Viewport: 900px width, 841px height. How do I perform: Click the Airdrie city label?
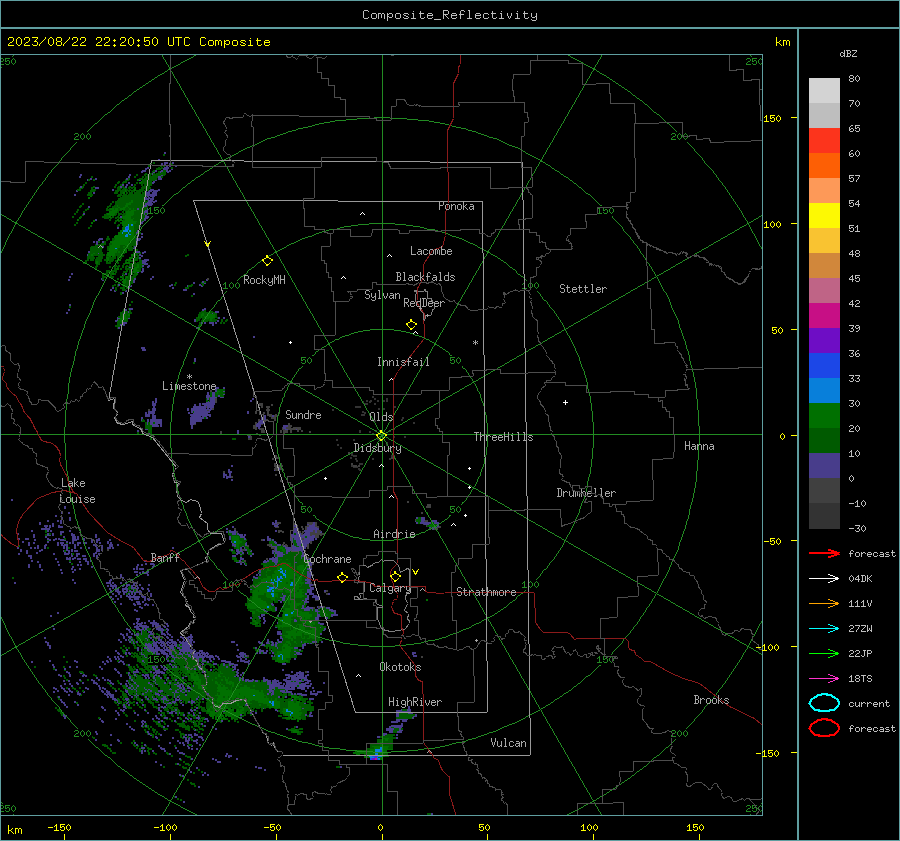pyautogui.click(x=394, y=534)
